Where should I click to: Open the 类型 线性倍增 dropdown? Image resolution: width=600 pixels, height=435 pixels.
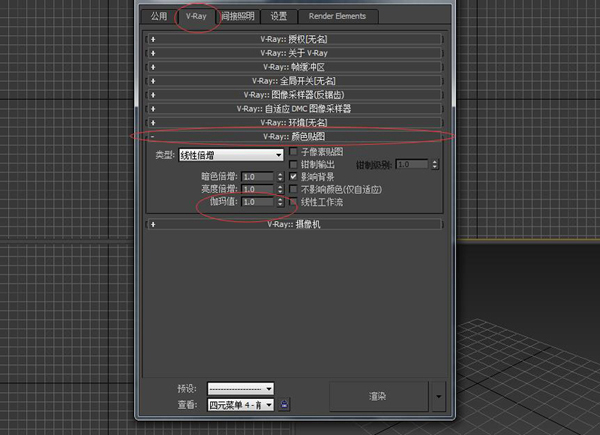pyautogui.click(x=231, y=155)
